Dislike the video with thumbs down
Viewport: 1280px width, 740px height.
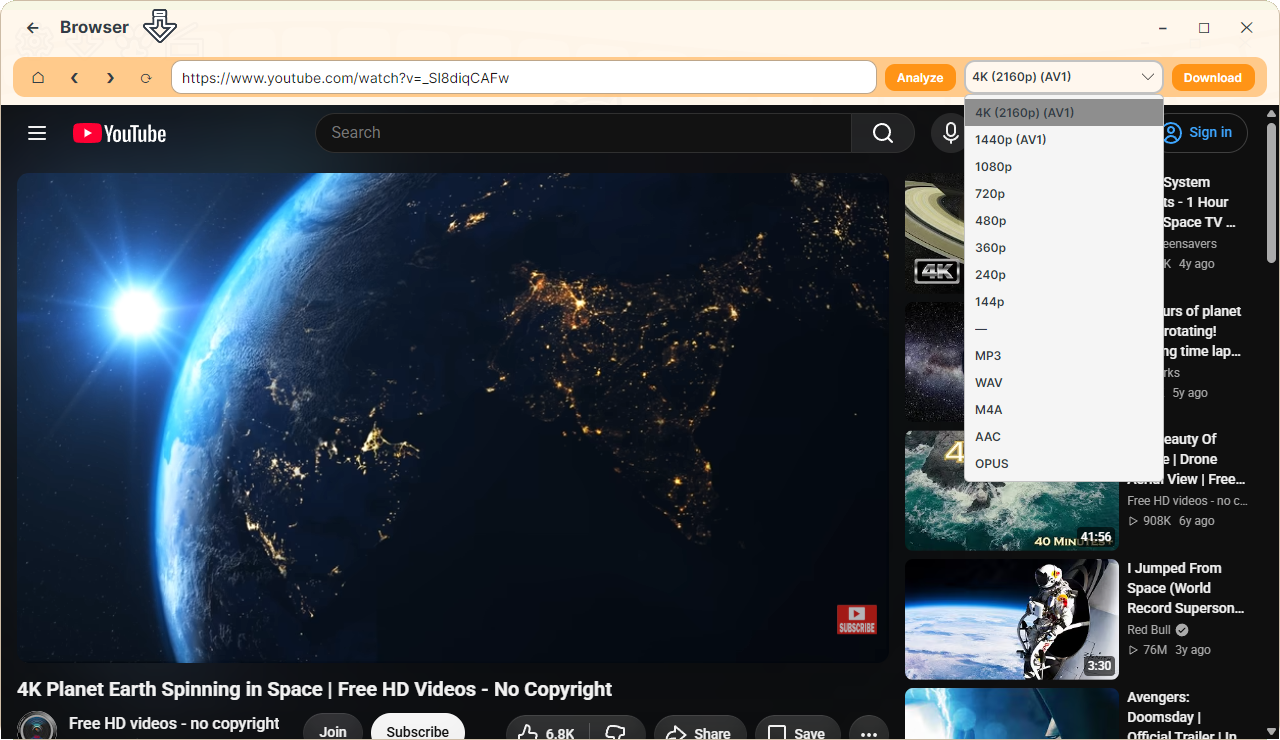[617, 732]
